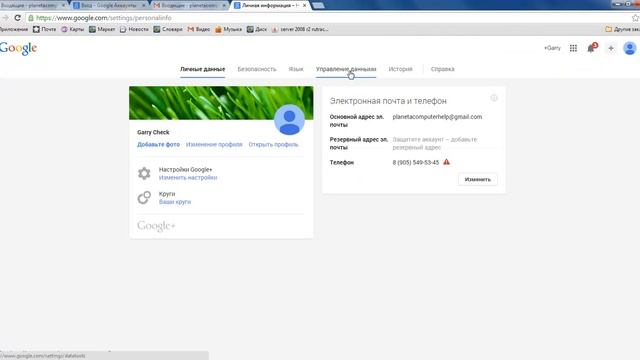Open the account avatar in header
This screenshot has width=640, height=360.
point(630,48)
